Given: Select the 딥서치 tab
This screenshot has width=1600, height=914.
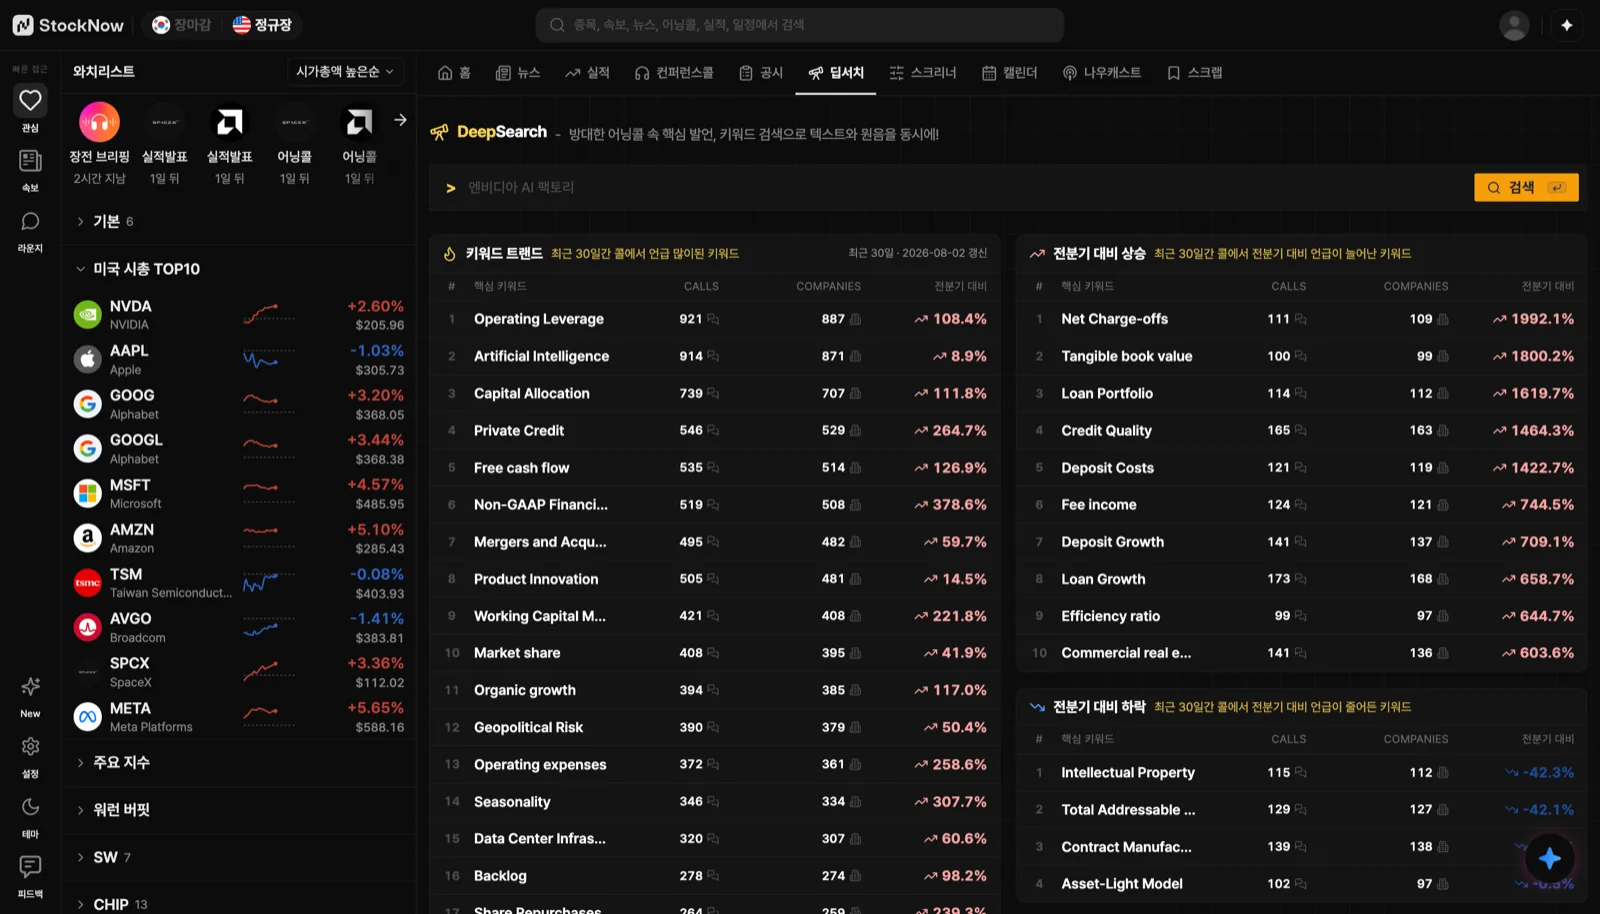Looking at the screenshot, I should point(836,73).
